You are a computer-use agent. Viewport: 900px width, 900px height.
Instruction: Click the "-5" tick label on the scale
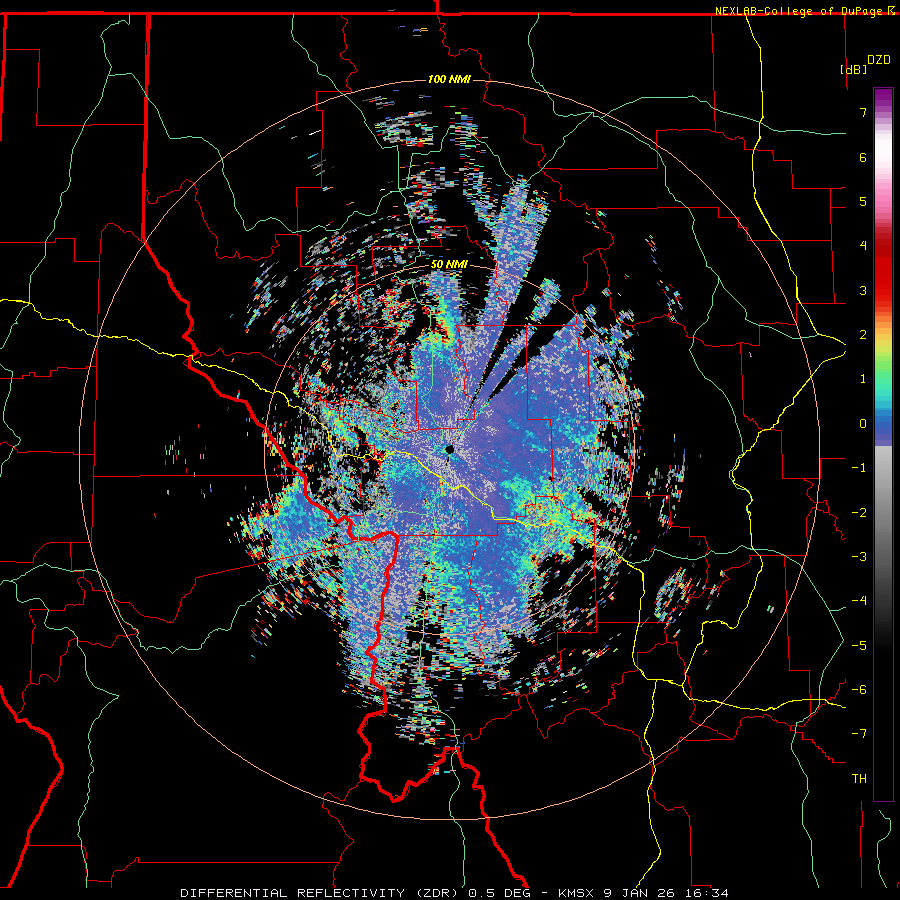point(859,646)
